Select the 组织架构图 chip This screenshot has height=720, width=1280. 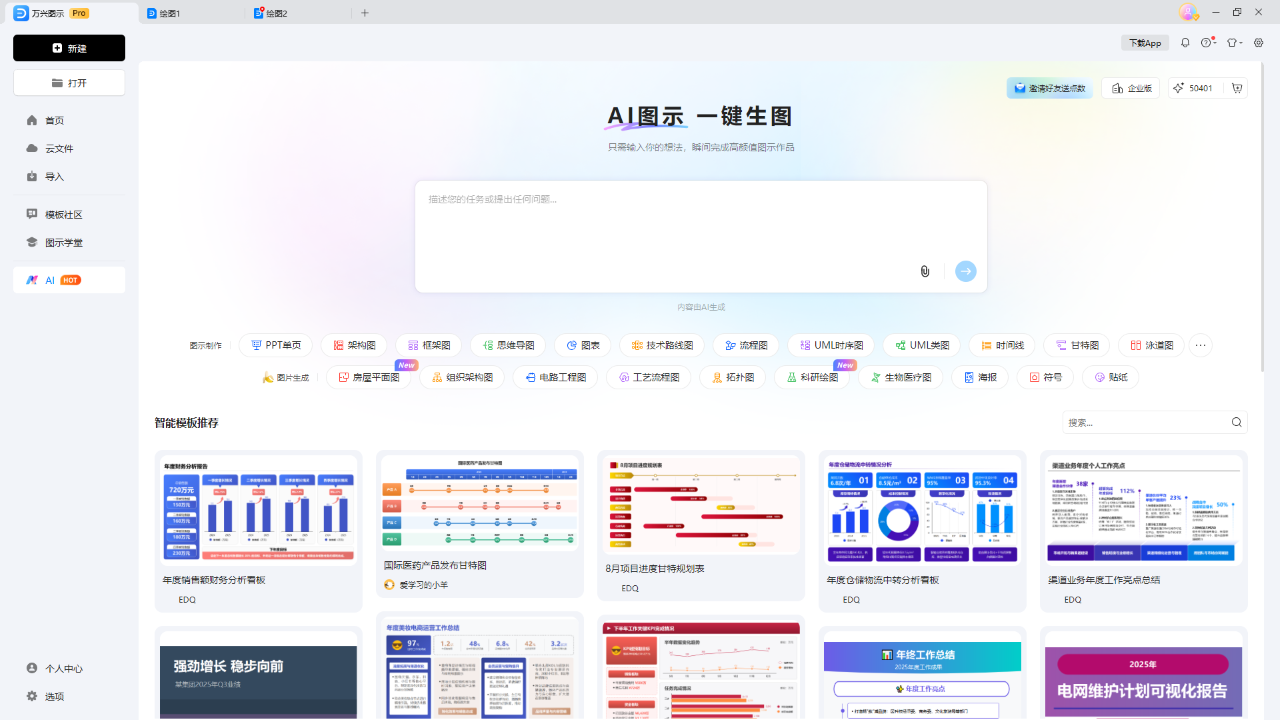462,377
